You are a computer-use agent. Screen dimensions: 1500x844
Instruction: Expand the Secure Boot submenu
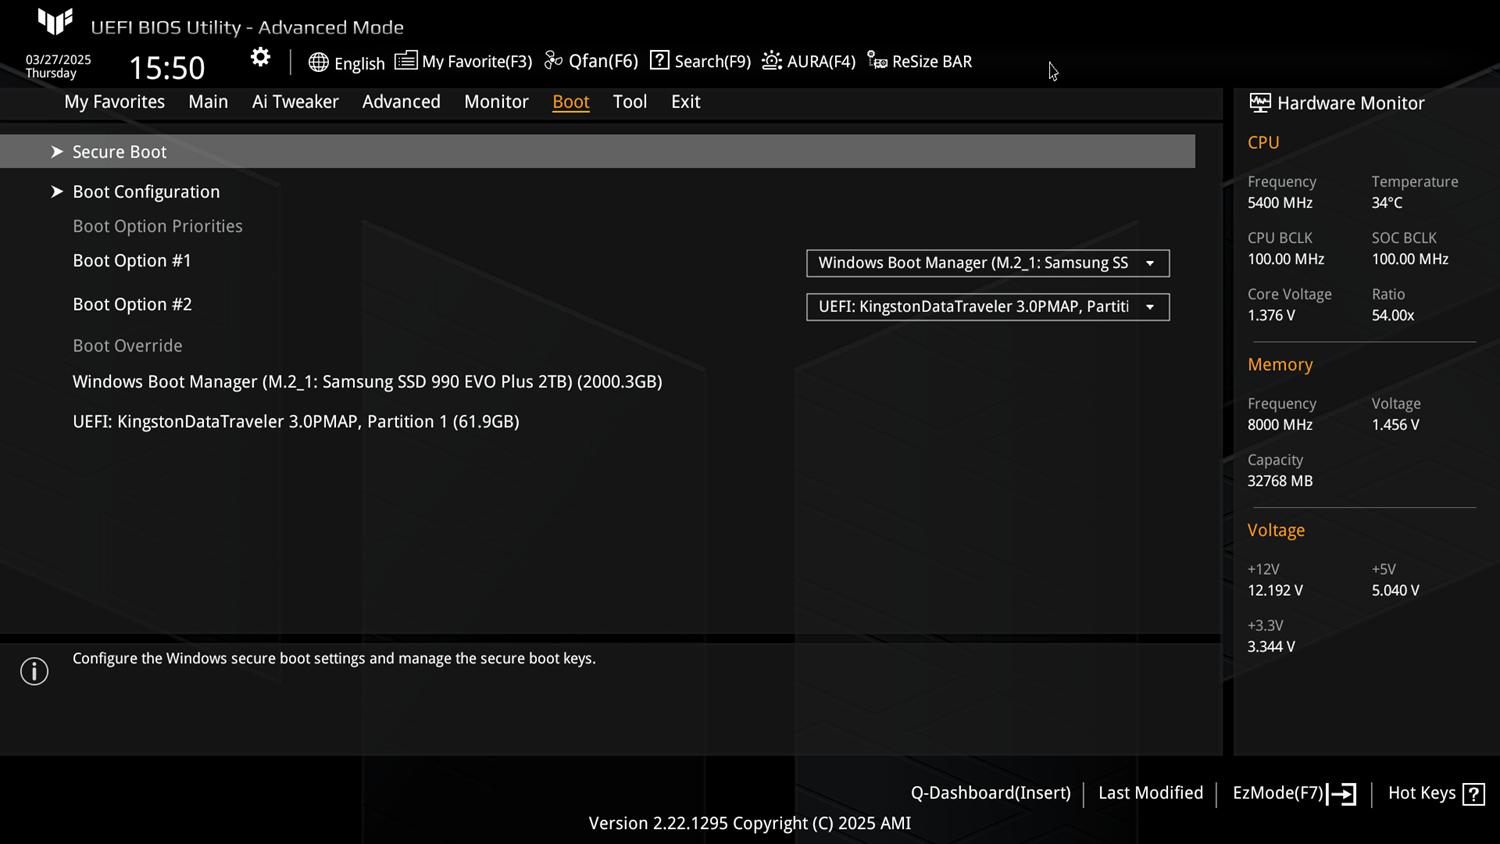tap(119, 152)
